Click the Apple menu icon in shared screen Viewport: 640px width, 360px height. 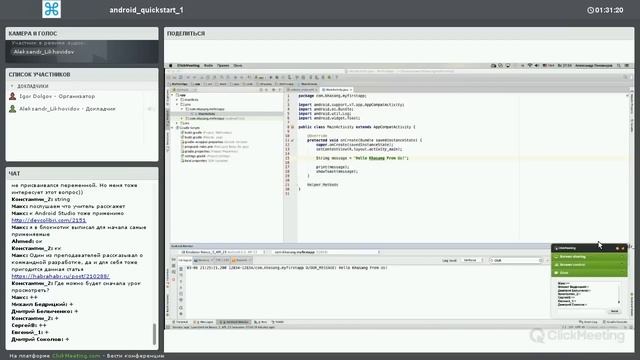pos(171,65)
